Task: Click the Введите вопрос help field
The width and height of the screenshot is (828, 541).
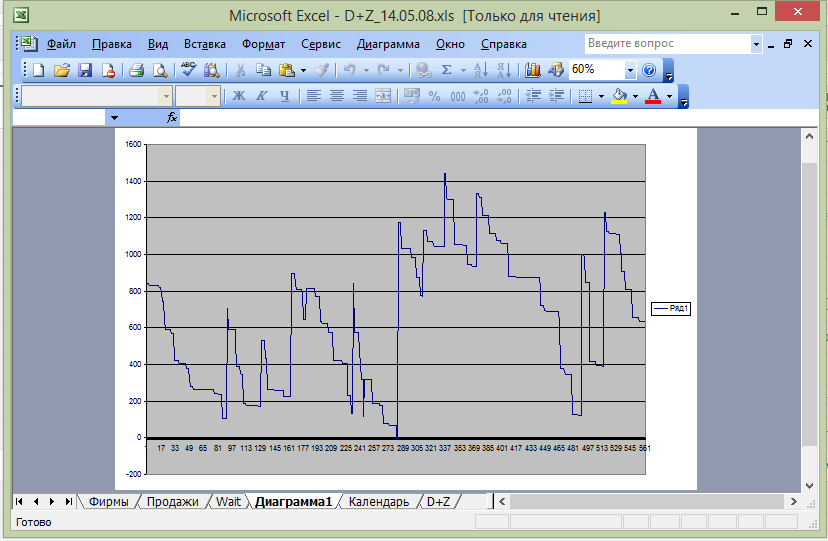Action: [x=666, y=44]
